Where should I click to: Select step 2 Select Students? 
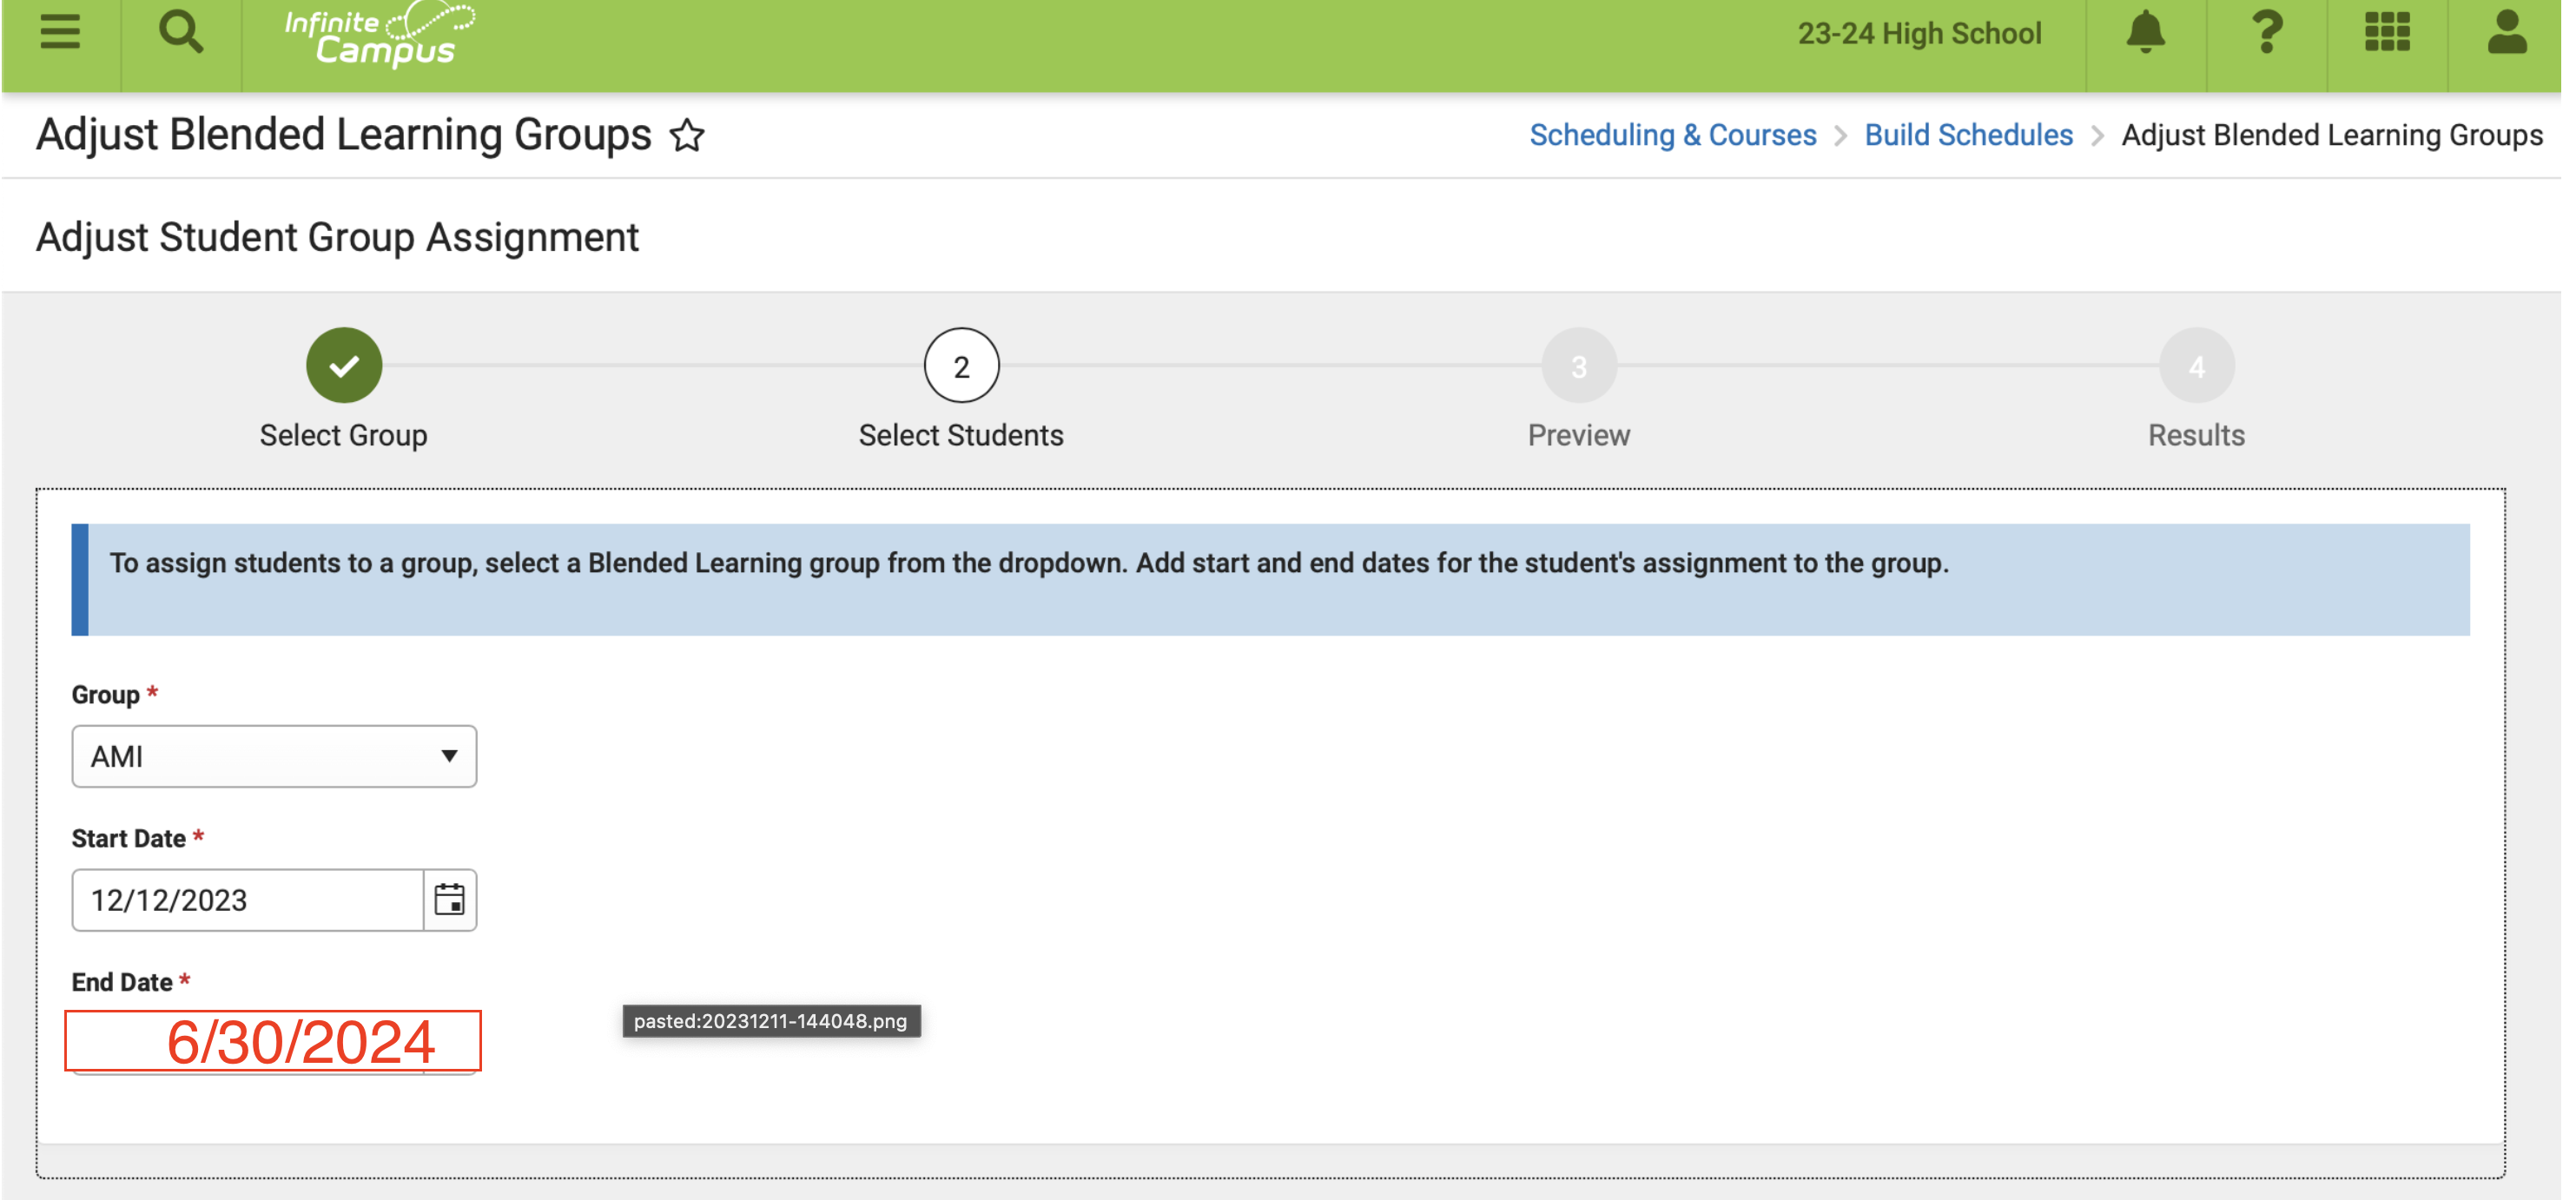pyautogui.click(x=961, y=365)
